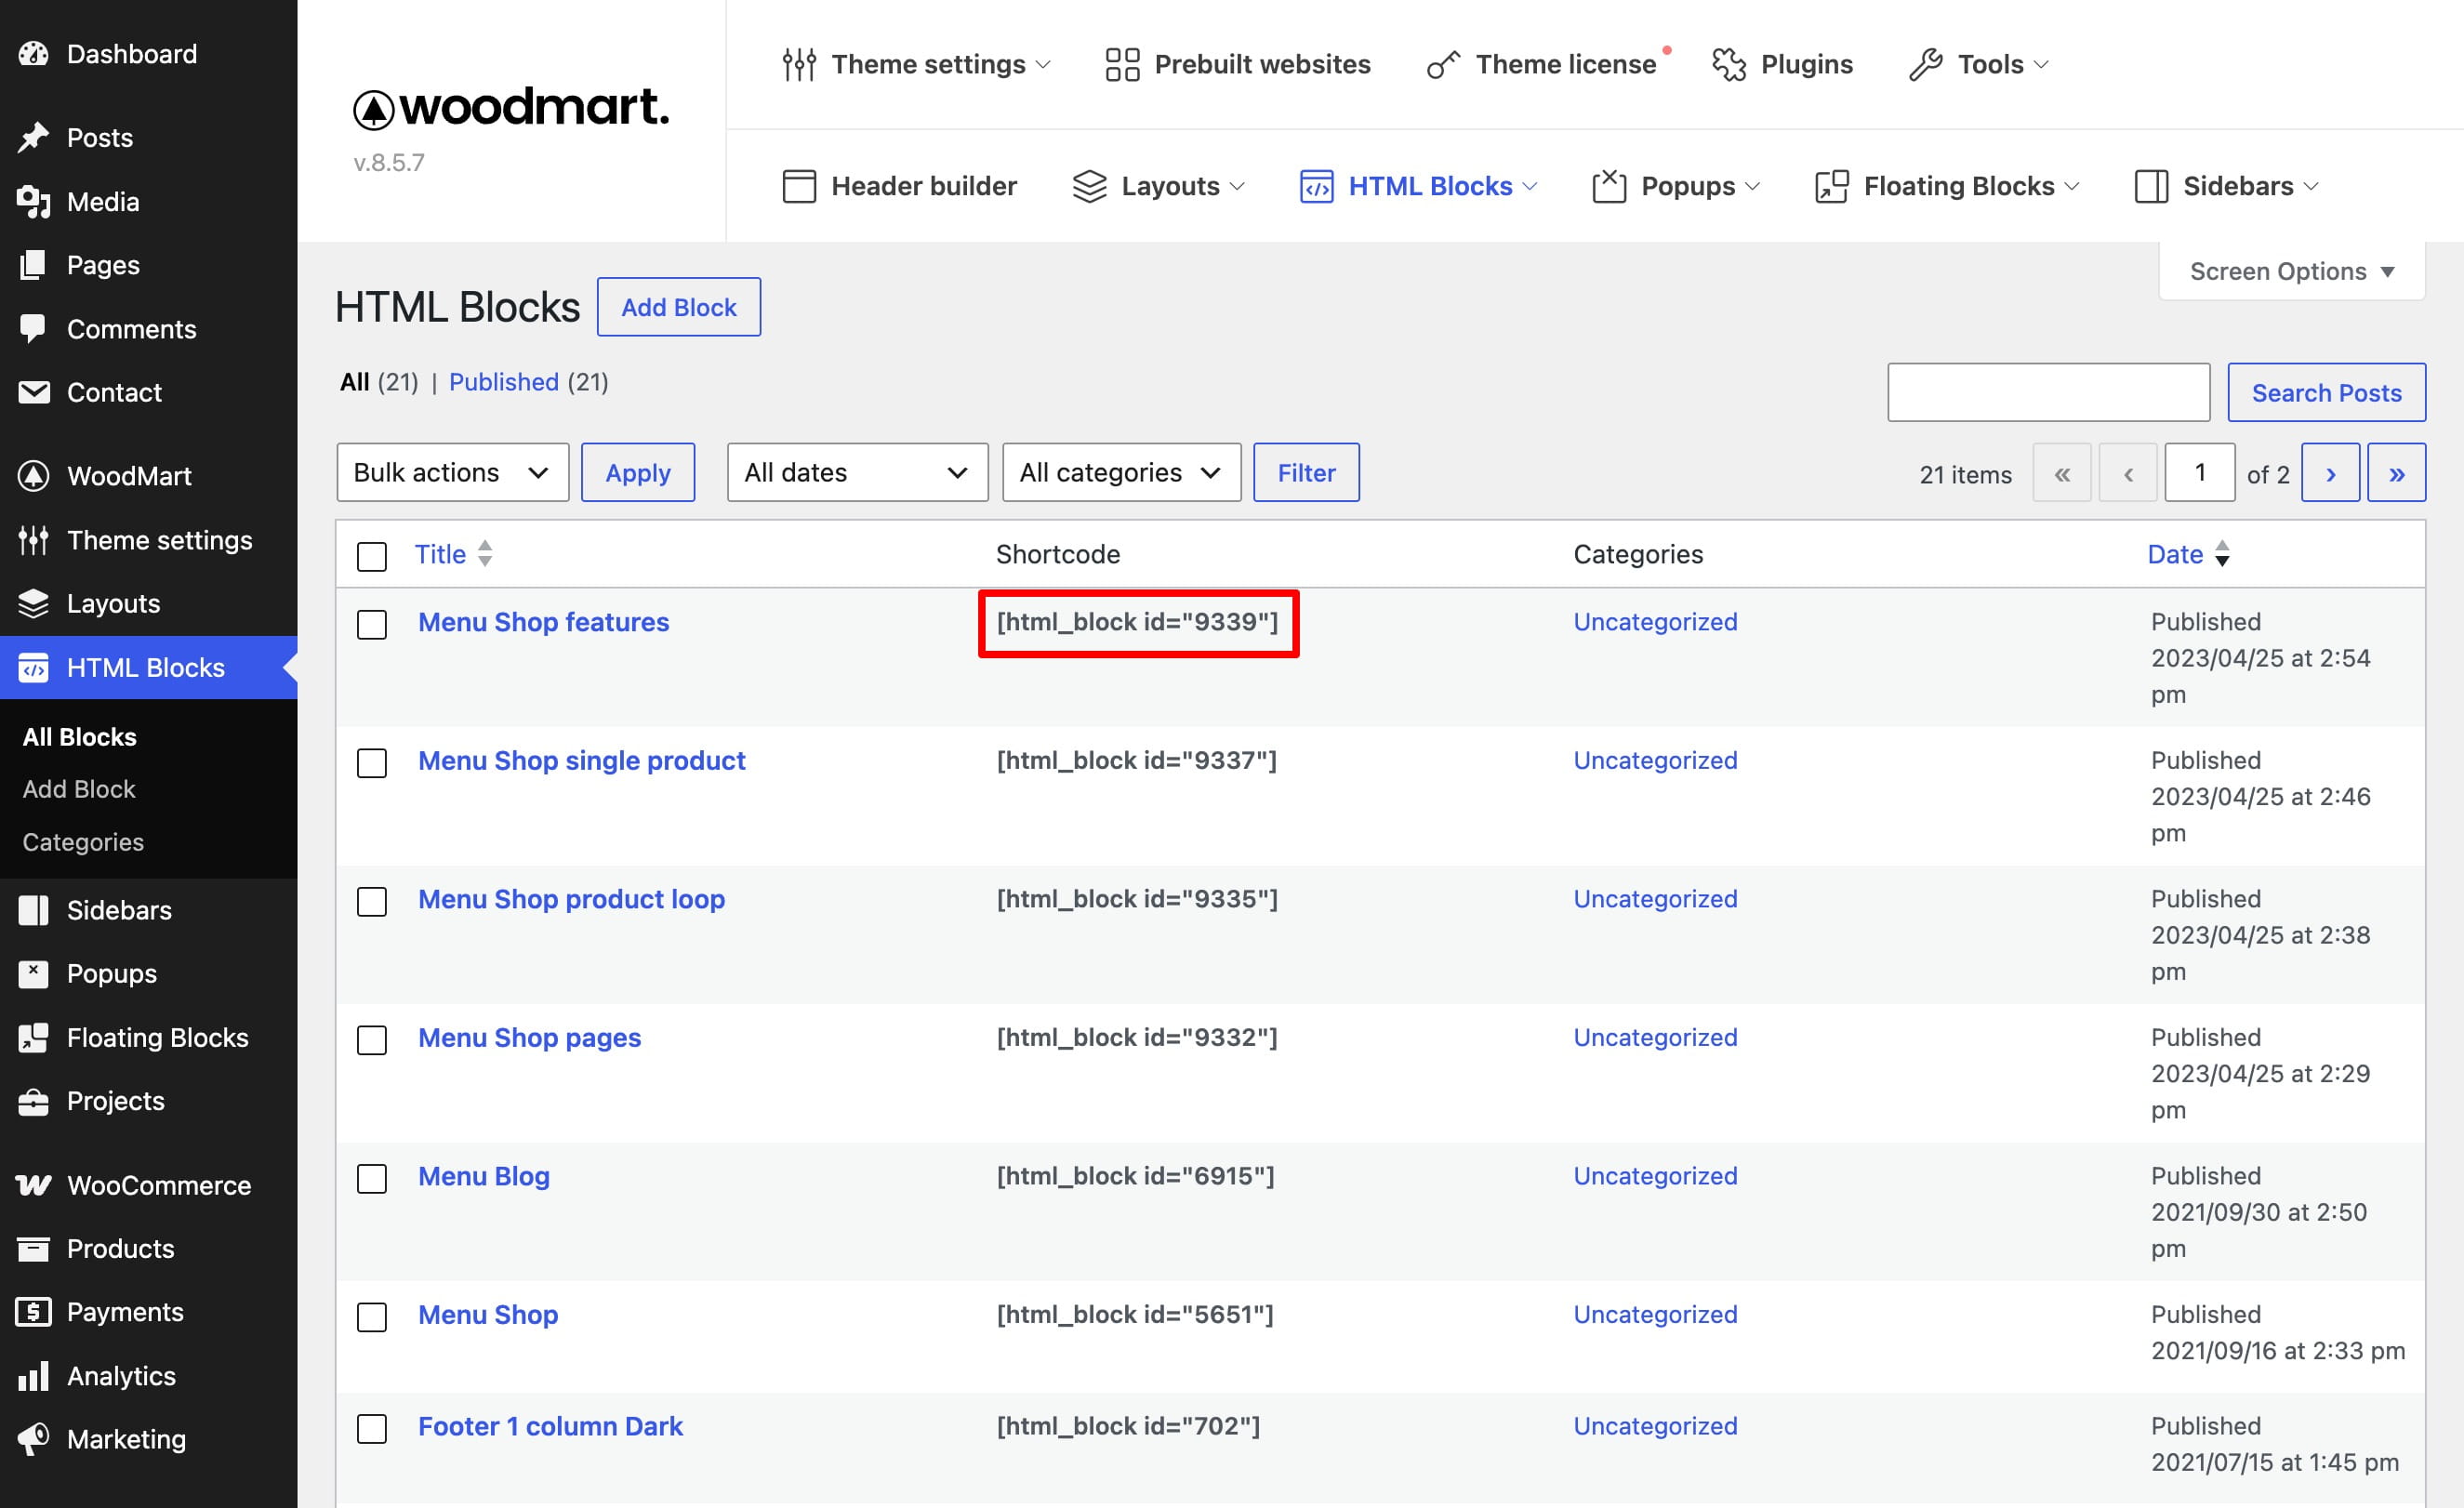The width and height of the screenshot is (2464, 1508).
Task: Click the Posts pushpin icon
Action: [33, 137]
